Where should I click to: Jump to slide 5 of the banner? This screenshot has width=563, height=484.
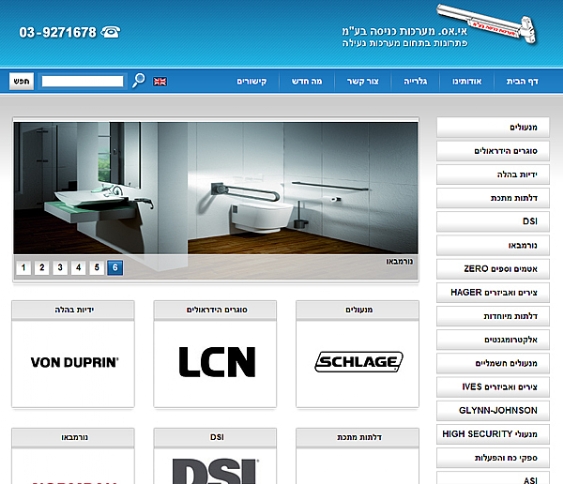97,267
